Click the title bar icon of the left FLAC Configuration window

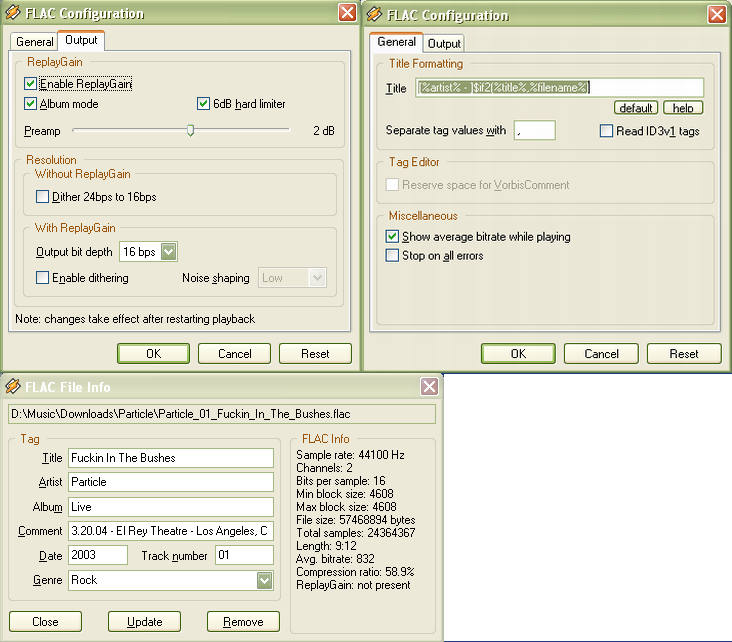coord(13,13)
